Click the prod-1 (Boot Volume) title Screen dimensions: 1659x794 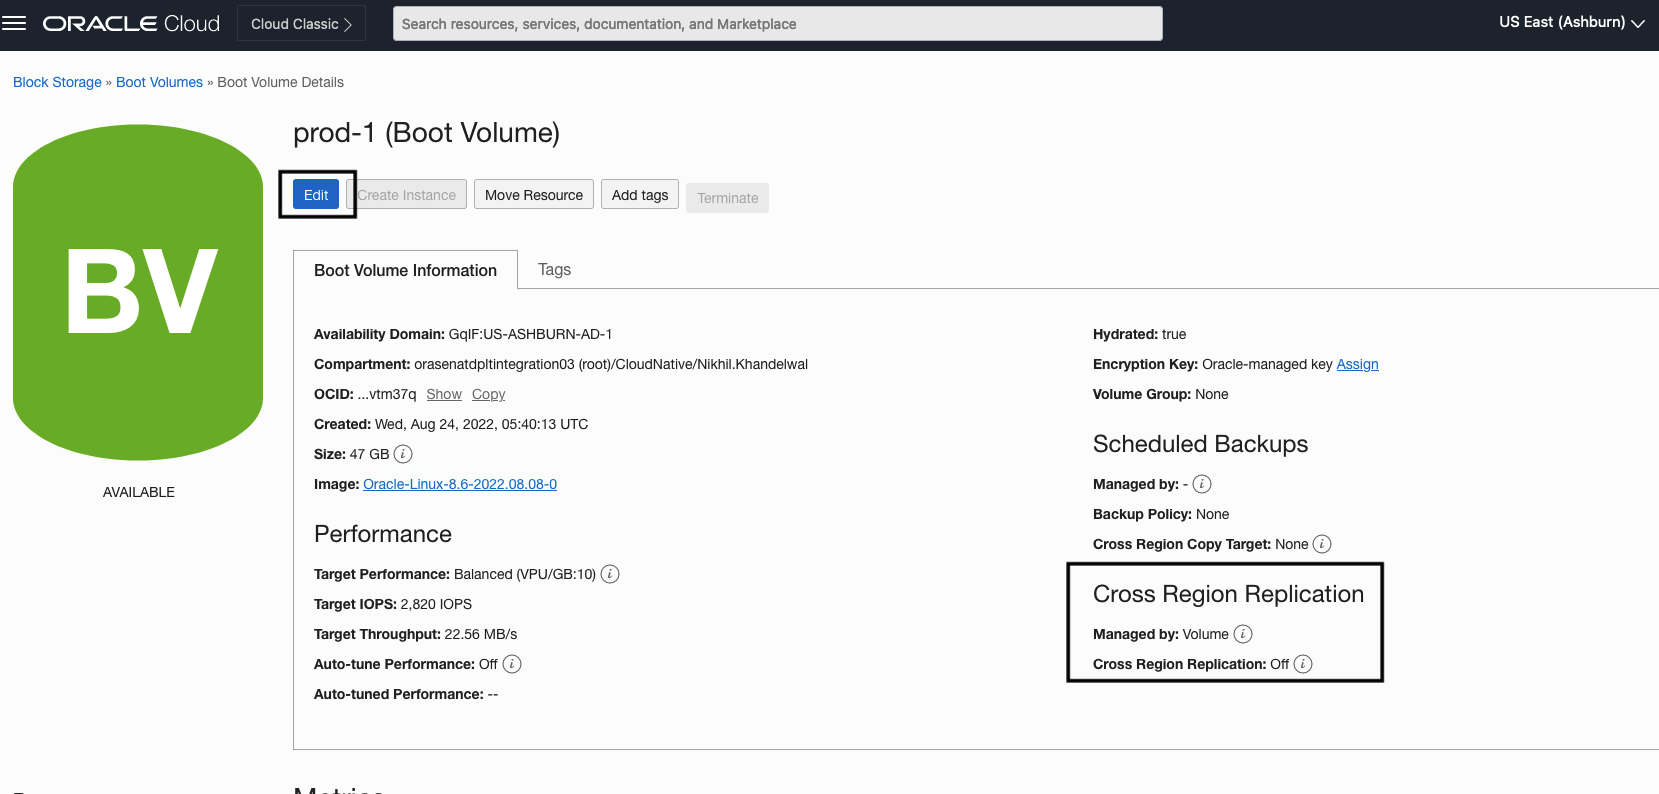426,132
